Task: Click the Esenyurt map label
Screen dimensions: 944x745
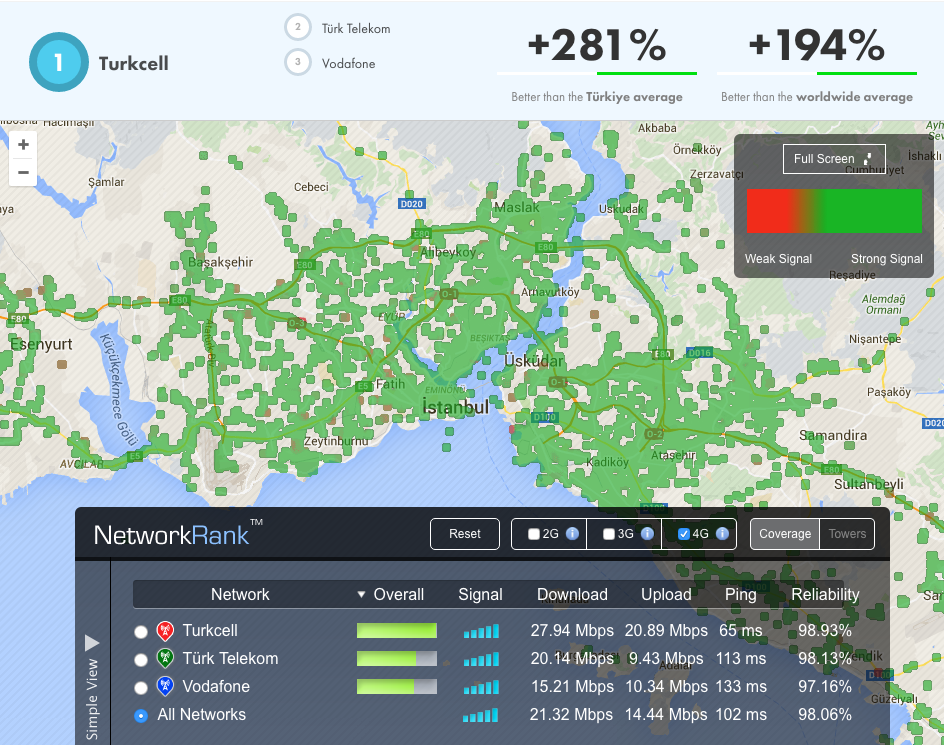Action: coord(41,344)
